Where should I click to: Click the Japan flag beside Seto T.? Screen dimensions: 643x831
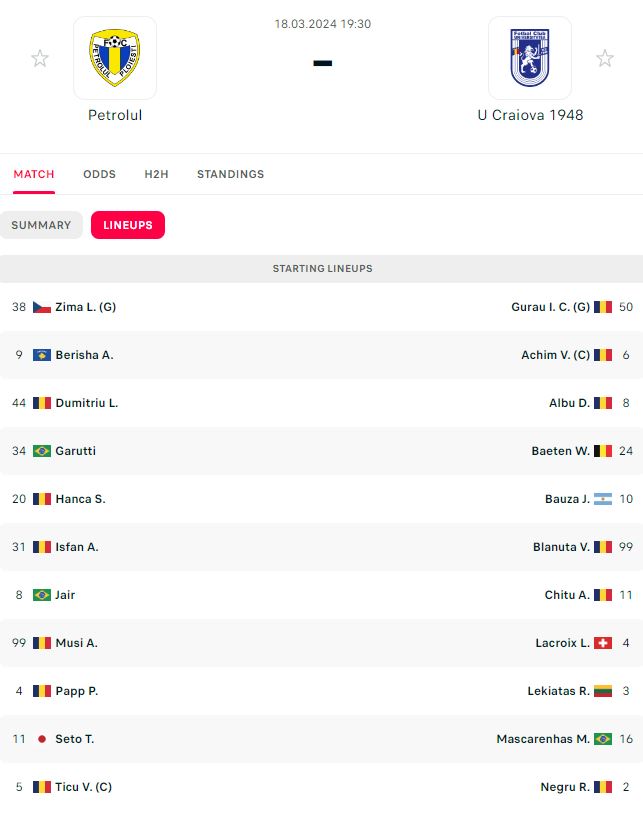click(x=42, y=739)
